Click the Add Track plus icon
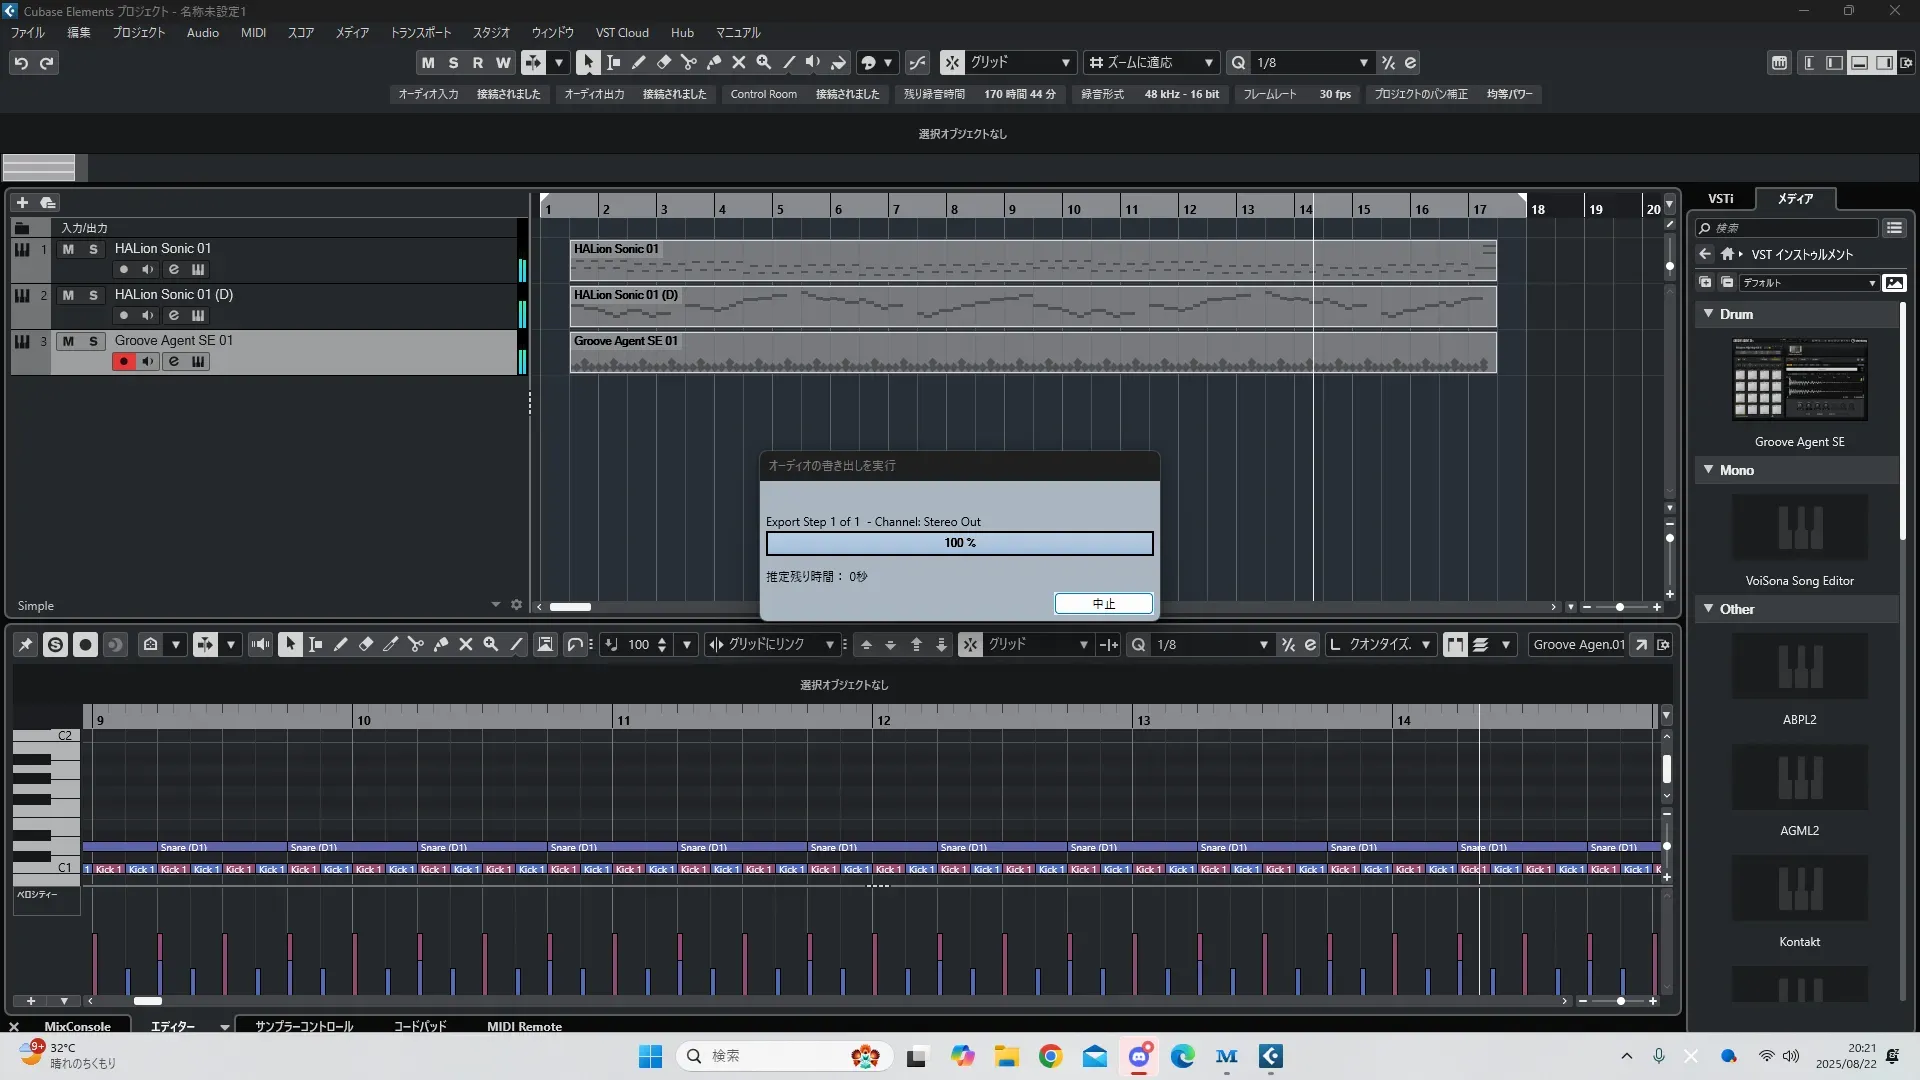The image size is (1920, 1080). tap(22, 202)
